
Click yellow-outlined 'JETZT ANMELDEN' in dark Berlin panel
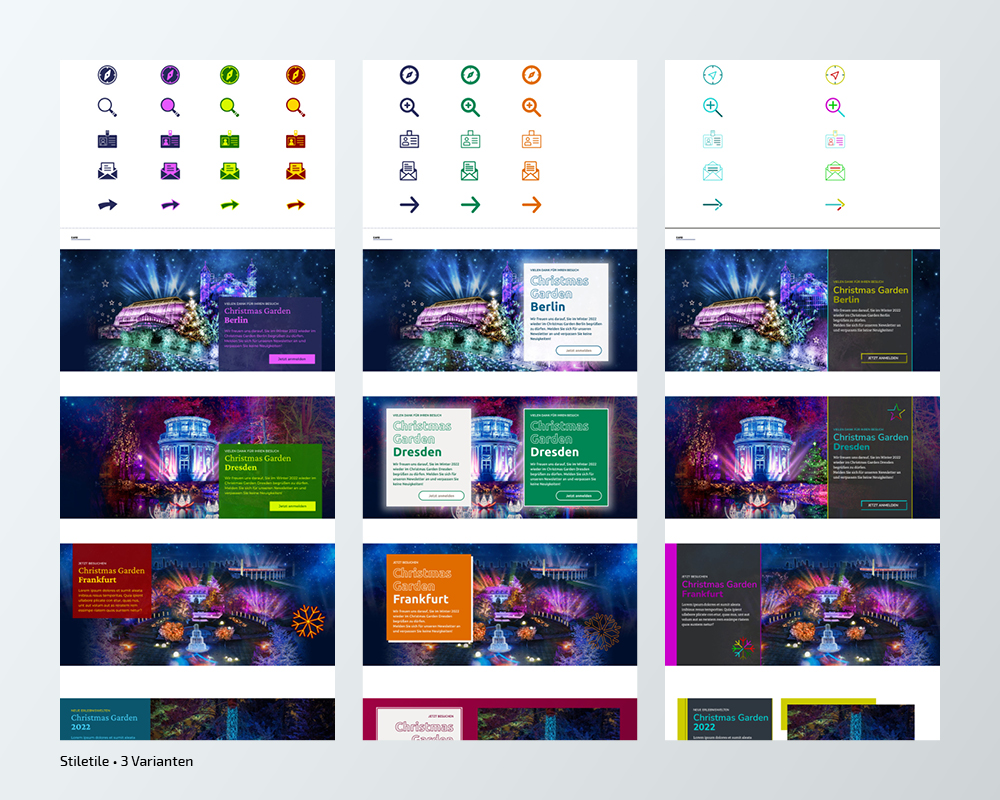coord(884,357)
